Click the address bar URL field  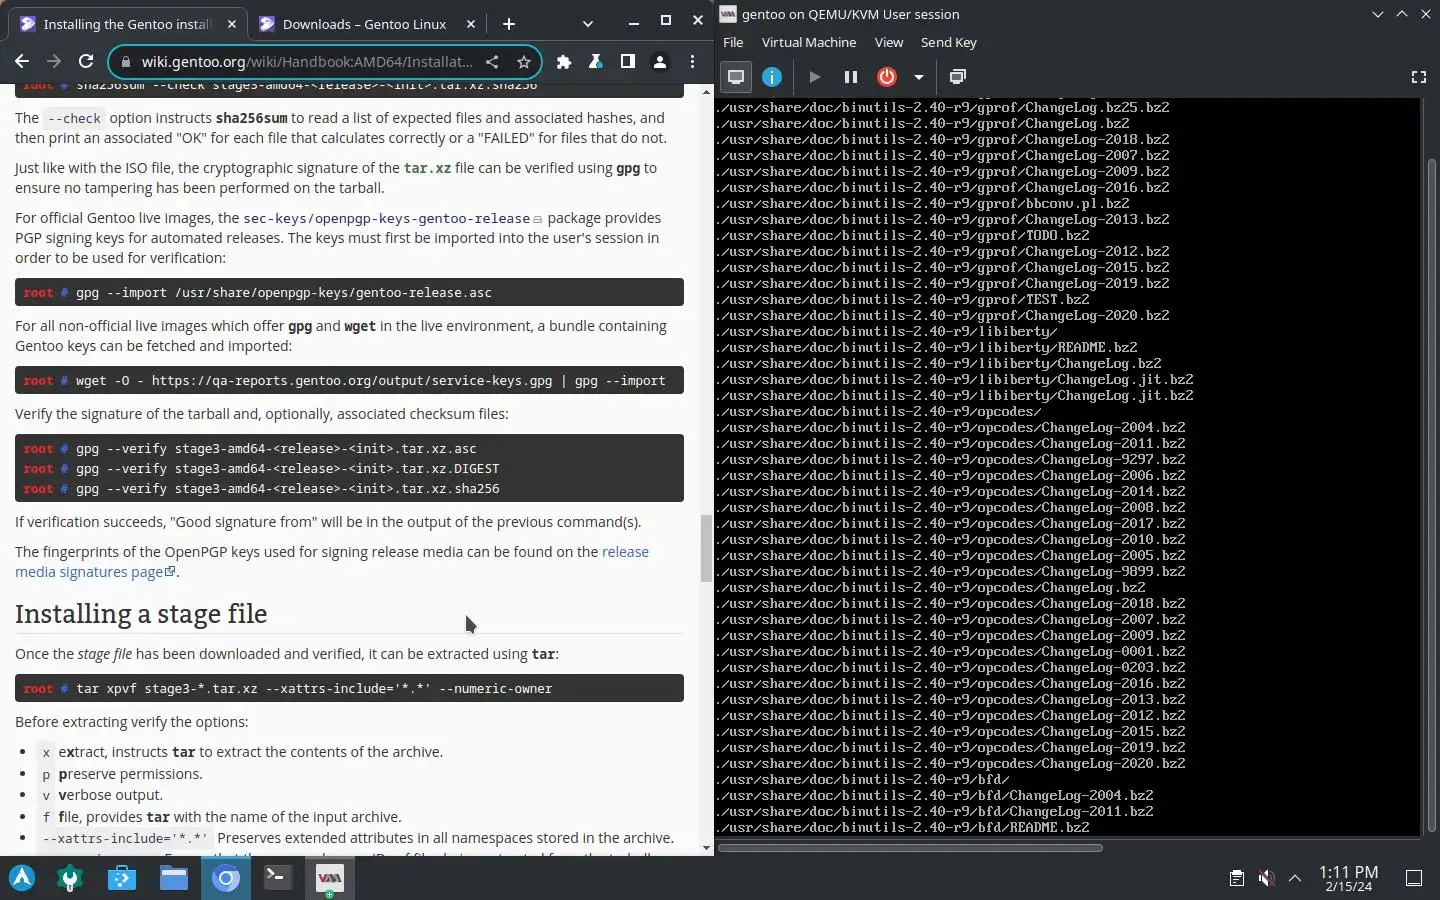pos(307,62)
